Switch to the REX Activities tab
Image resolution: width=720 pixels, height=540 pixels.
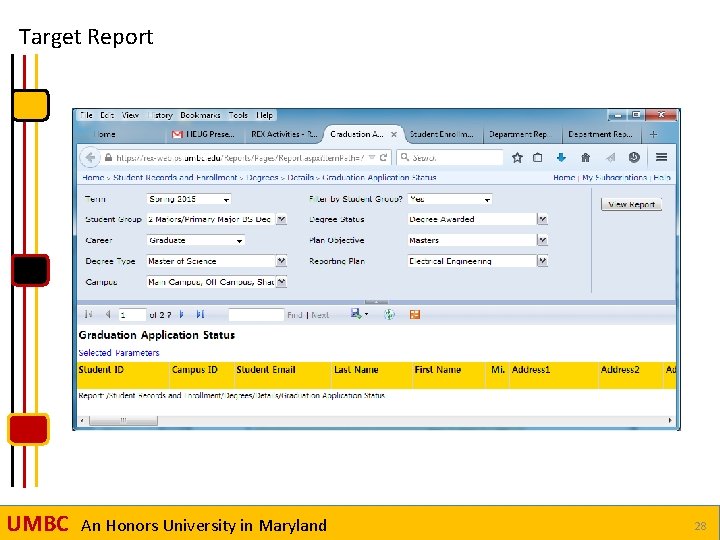pos(283,134)
